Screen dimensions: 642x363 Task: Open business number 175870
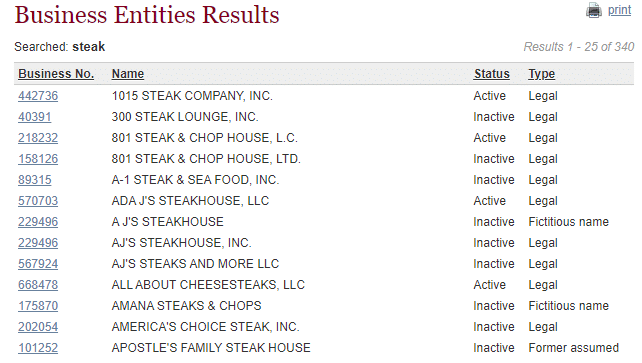[x=38, y=306]
